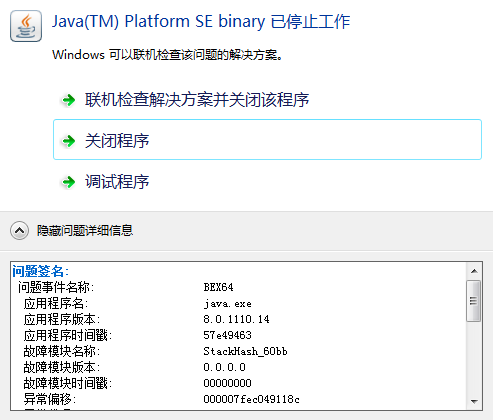Select the java.exe application name value
The height and width of the screenshot is (420, 493).
point(227,304)
